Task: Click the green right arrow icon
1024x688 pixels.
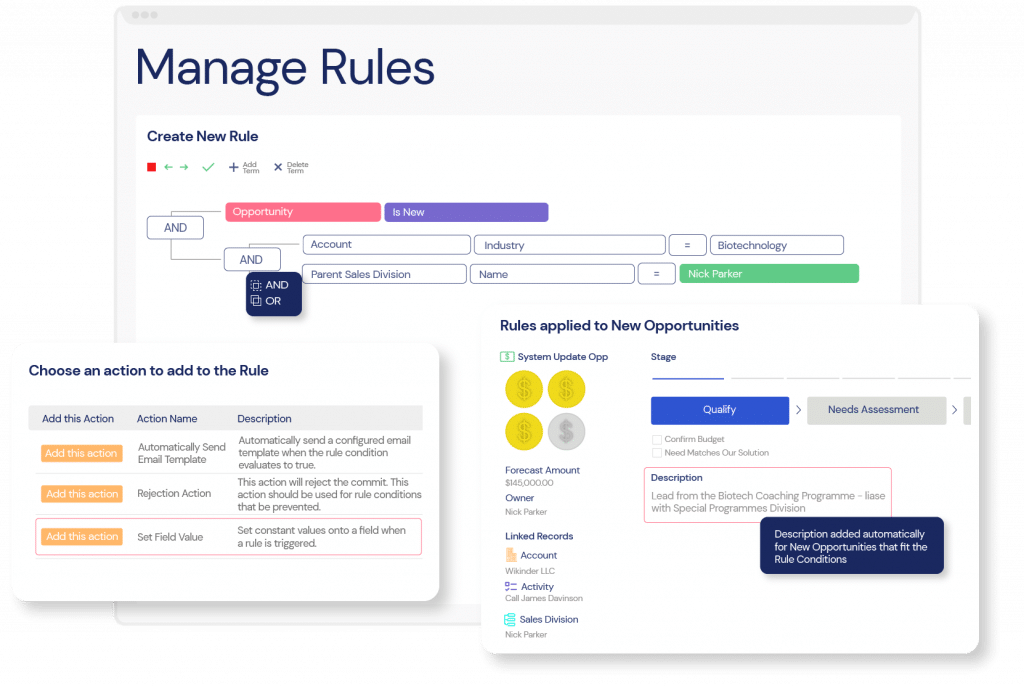Action: click(x=184, y=167)
